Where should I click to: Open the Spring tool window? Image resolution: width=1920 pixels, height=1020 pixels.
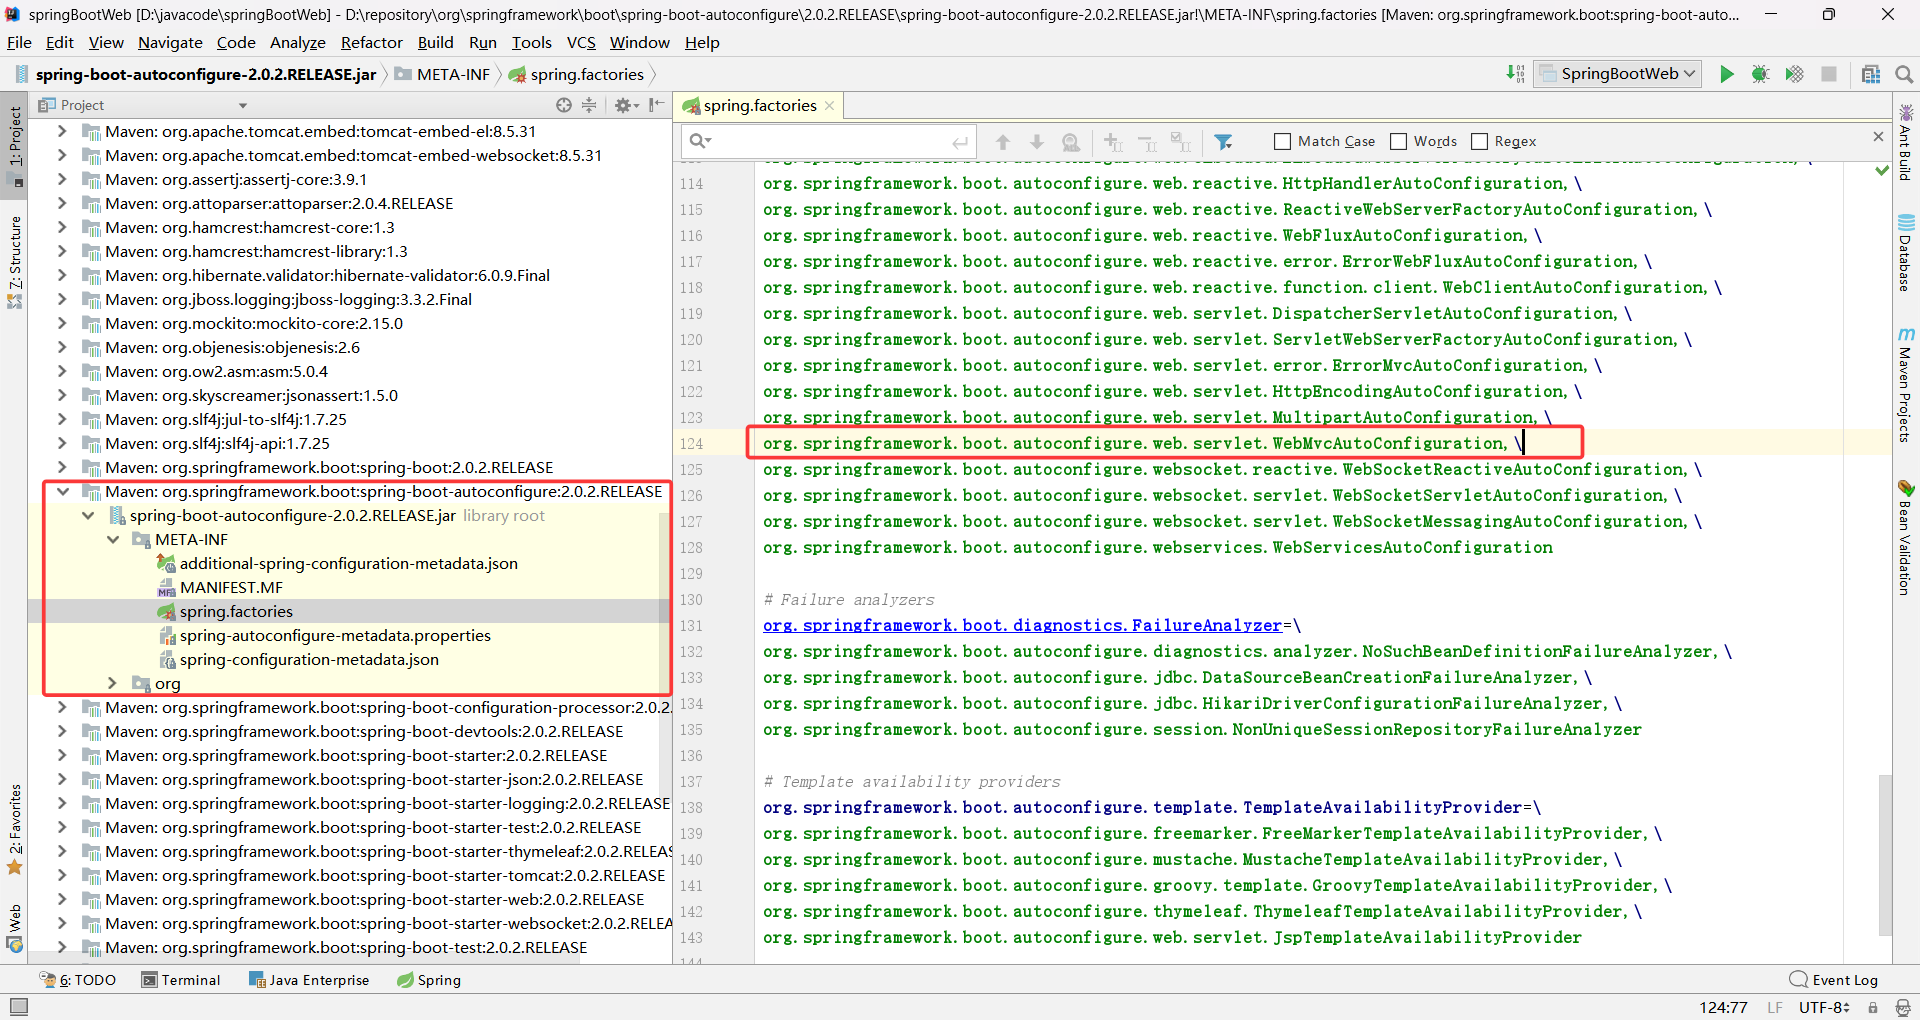[x=429, y=980]
